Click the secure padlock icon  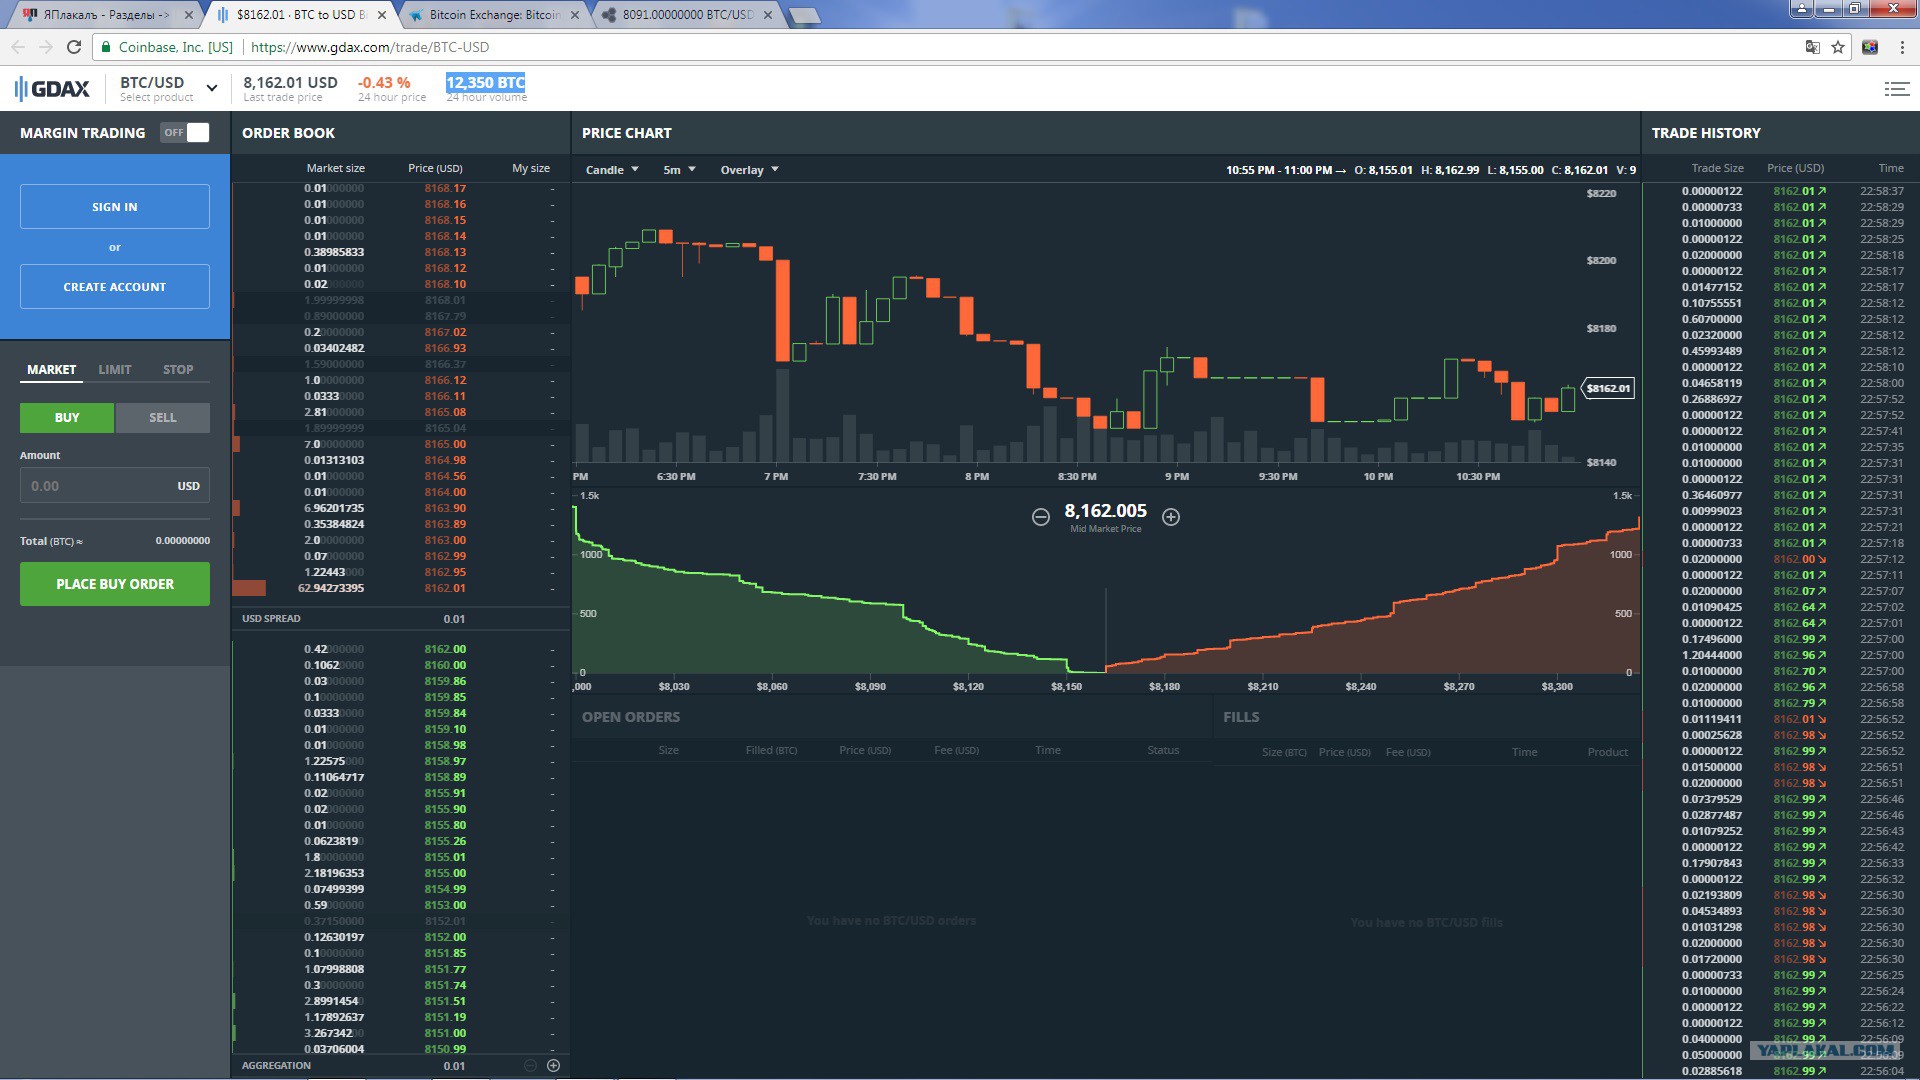click(x=106, y=47)
